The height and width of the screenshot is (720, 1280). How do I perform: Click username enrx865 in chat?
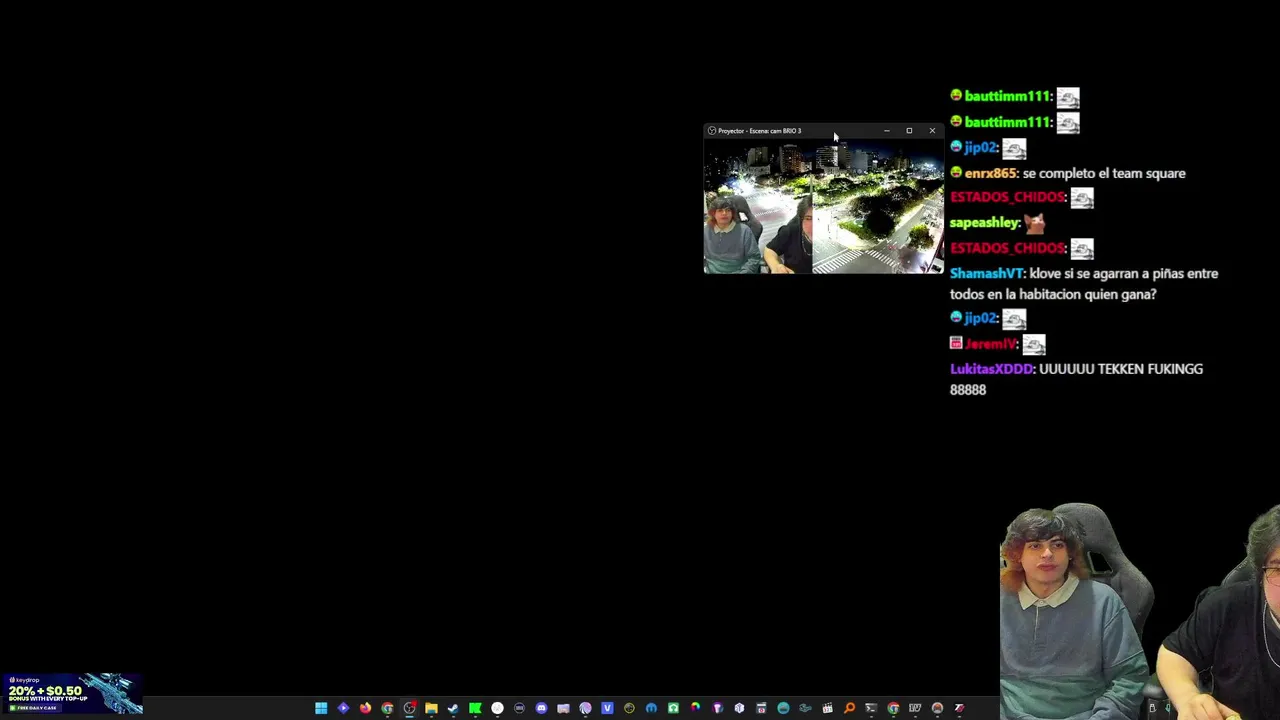pos(991,173)
